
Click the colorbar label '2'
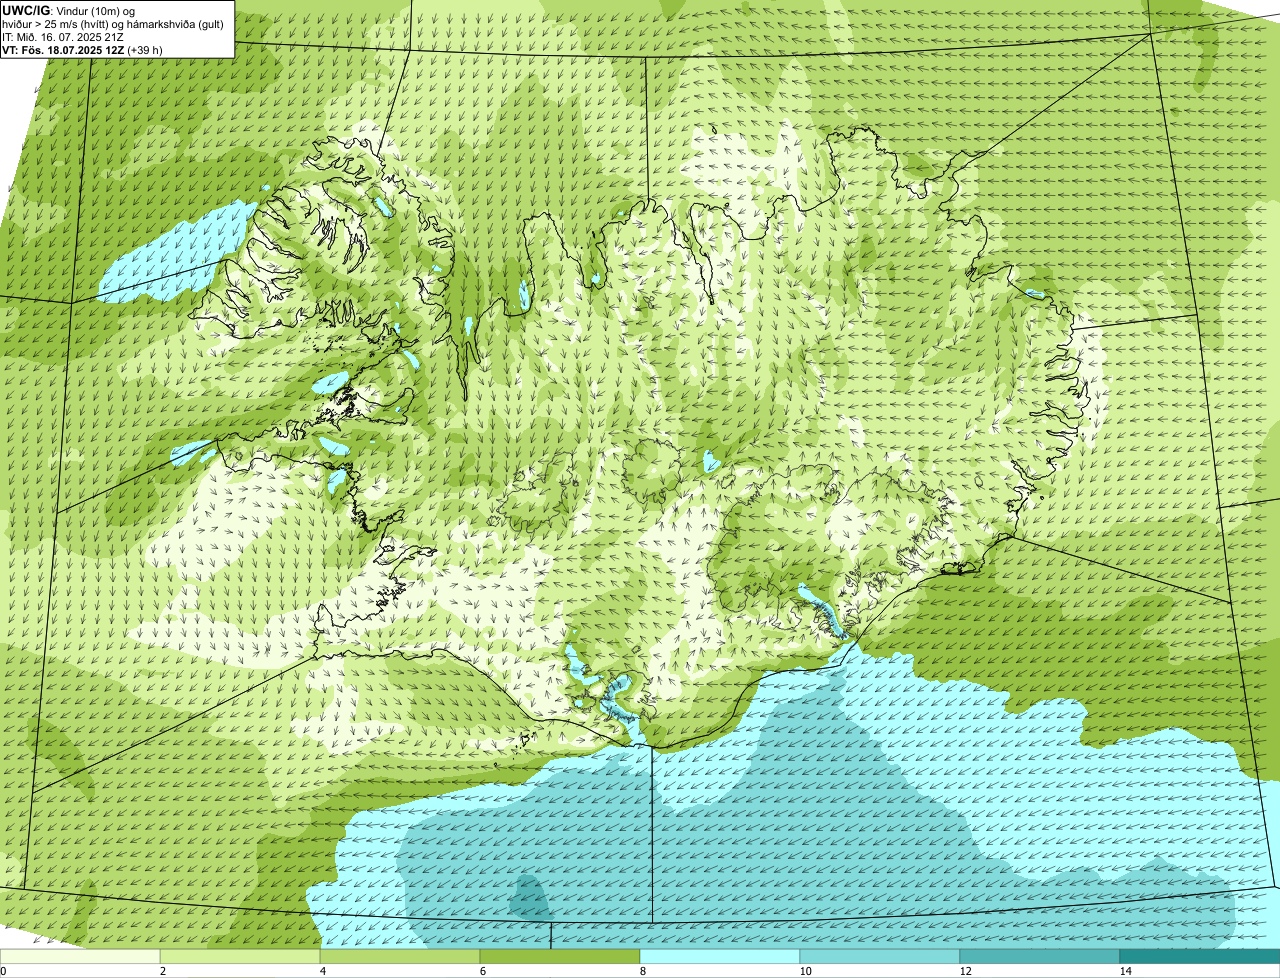click(x=162, y=971)
